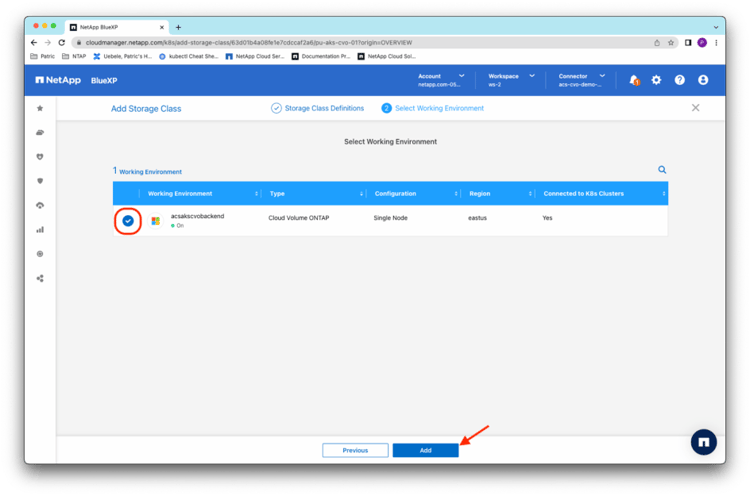Click the Add button
The image size is (750, 496).
[425, 450]
